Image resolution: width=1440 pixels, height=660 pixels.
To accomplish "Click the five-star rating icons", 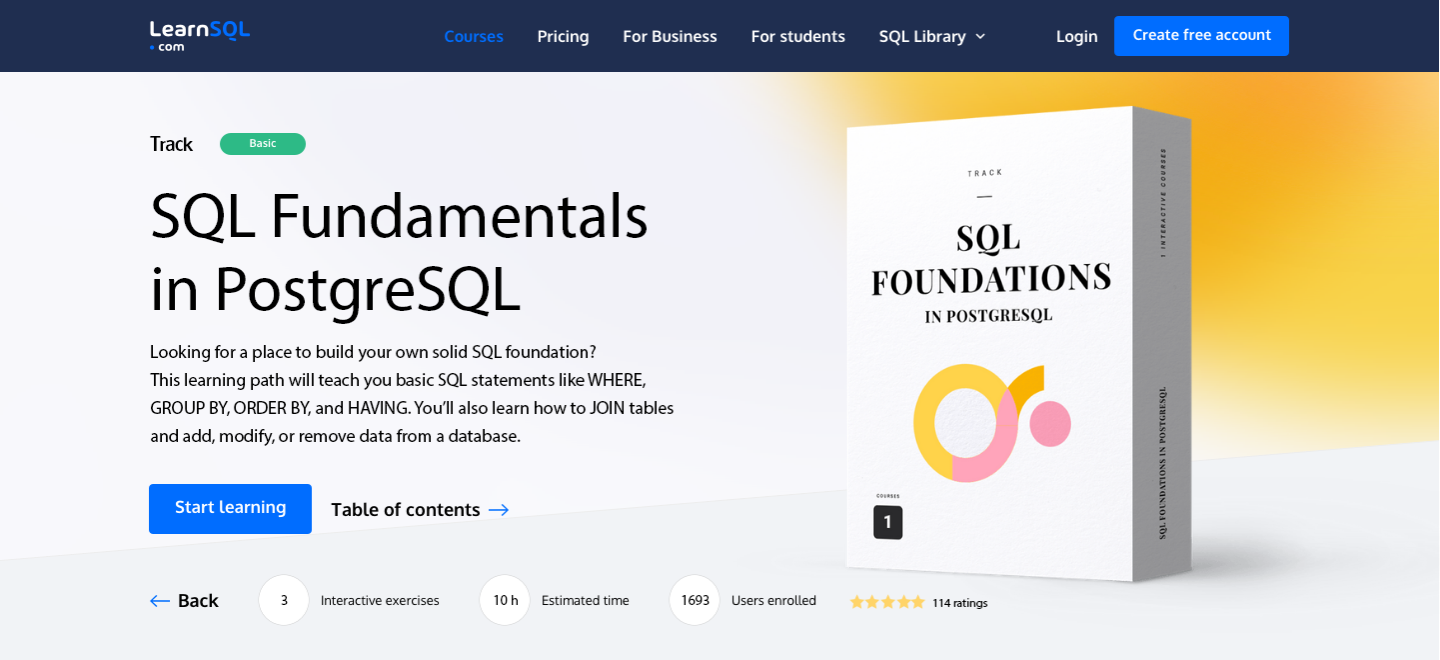I will point(887,602).
